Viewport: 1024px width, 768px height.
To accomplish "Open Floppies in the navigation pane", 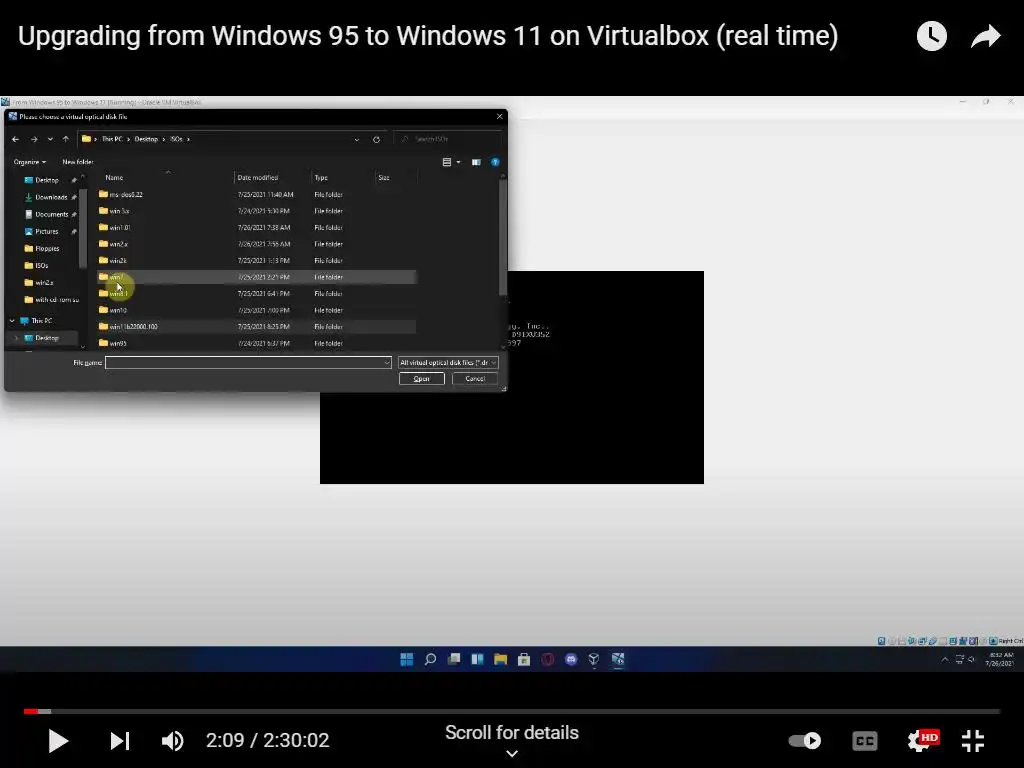I will click(x=47, y=248).
